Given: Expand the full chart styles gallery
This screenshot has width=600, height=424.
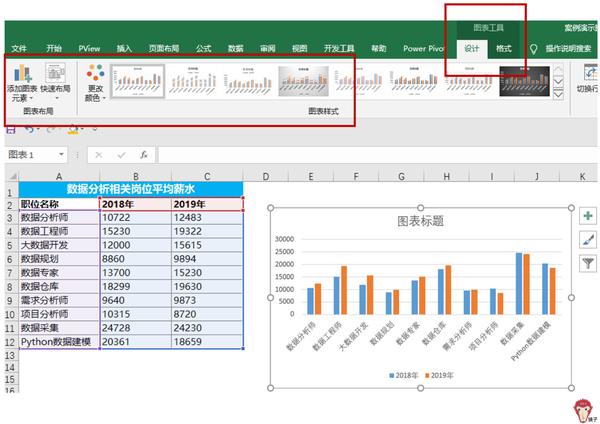Looking at the screenshot, I should [558, 95].
